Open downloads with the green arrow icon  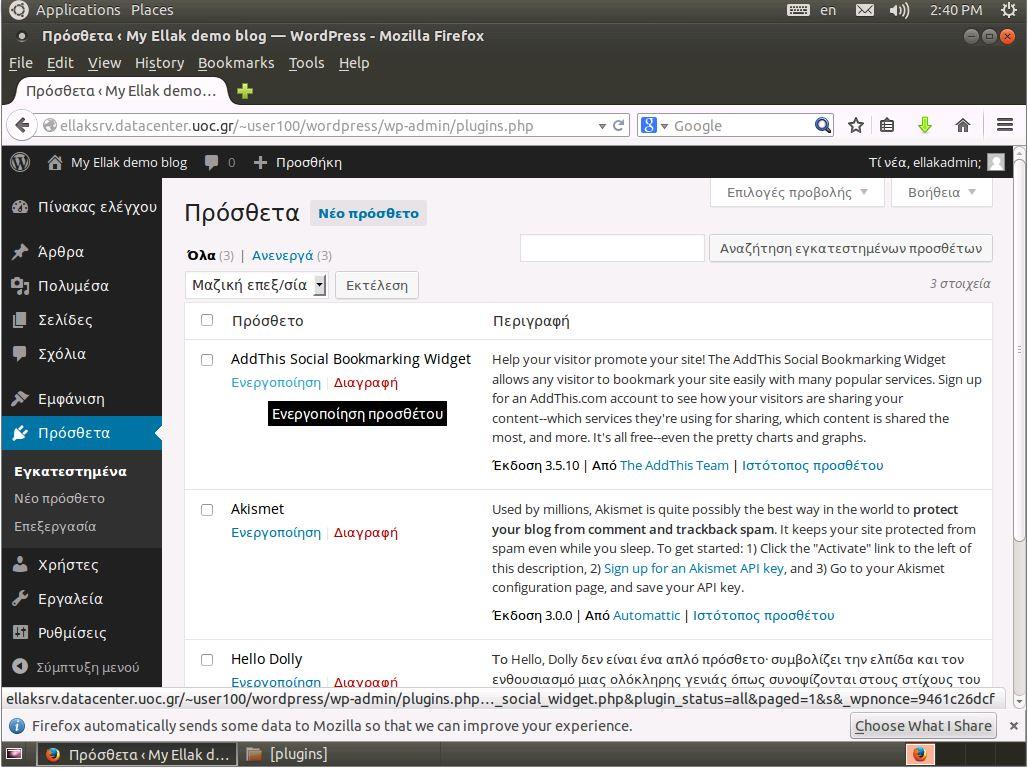click(x=925, y=125)
